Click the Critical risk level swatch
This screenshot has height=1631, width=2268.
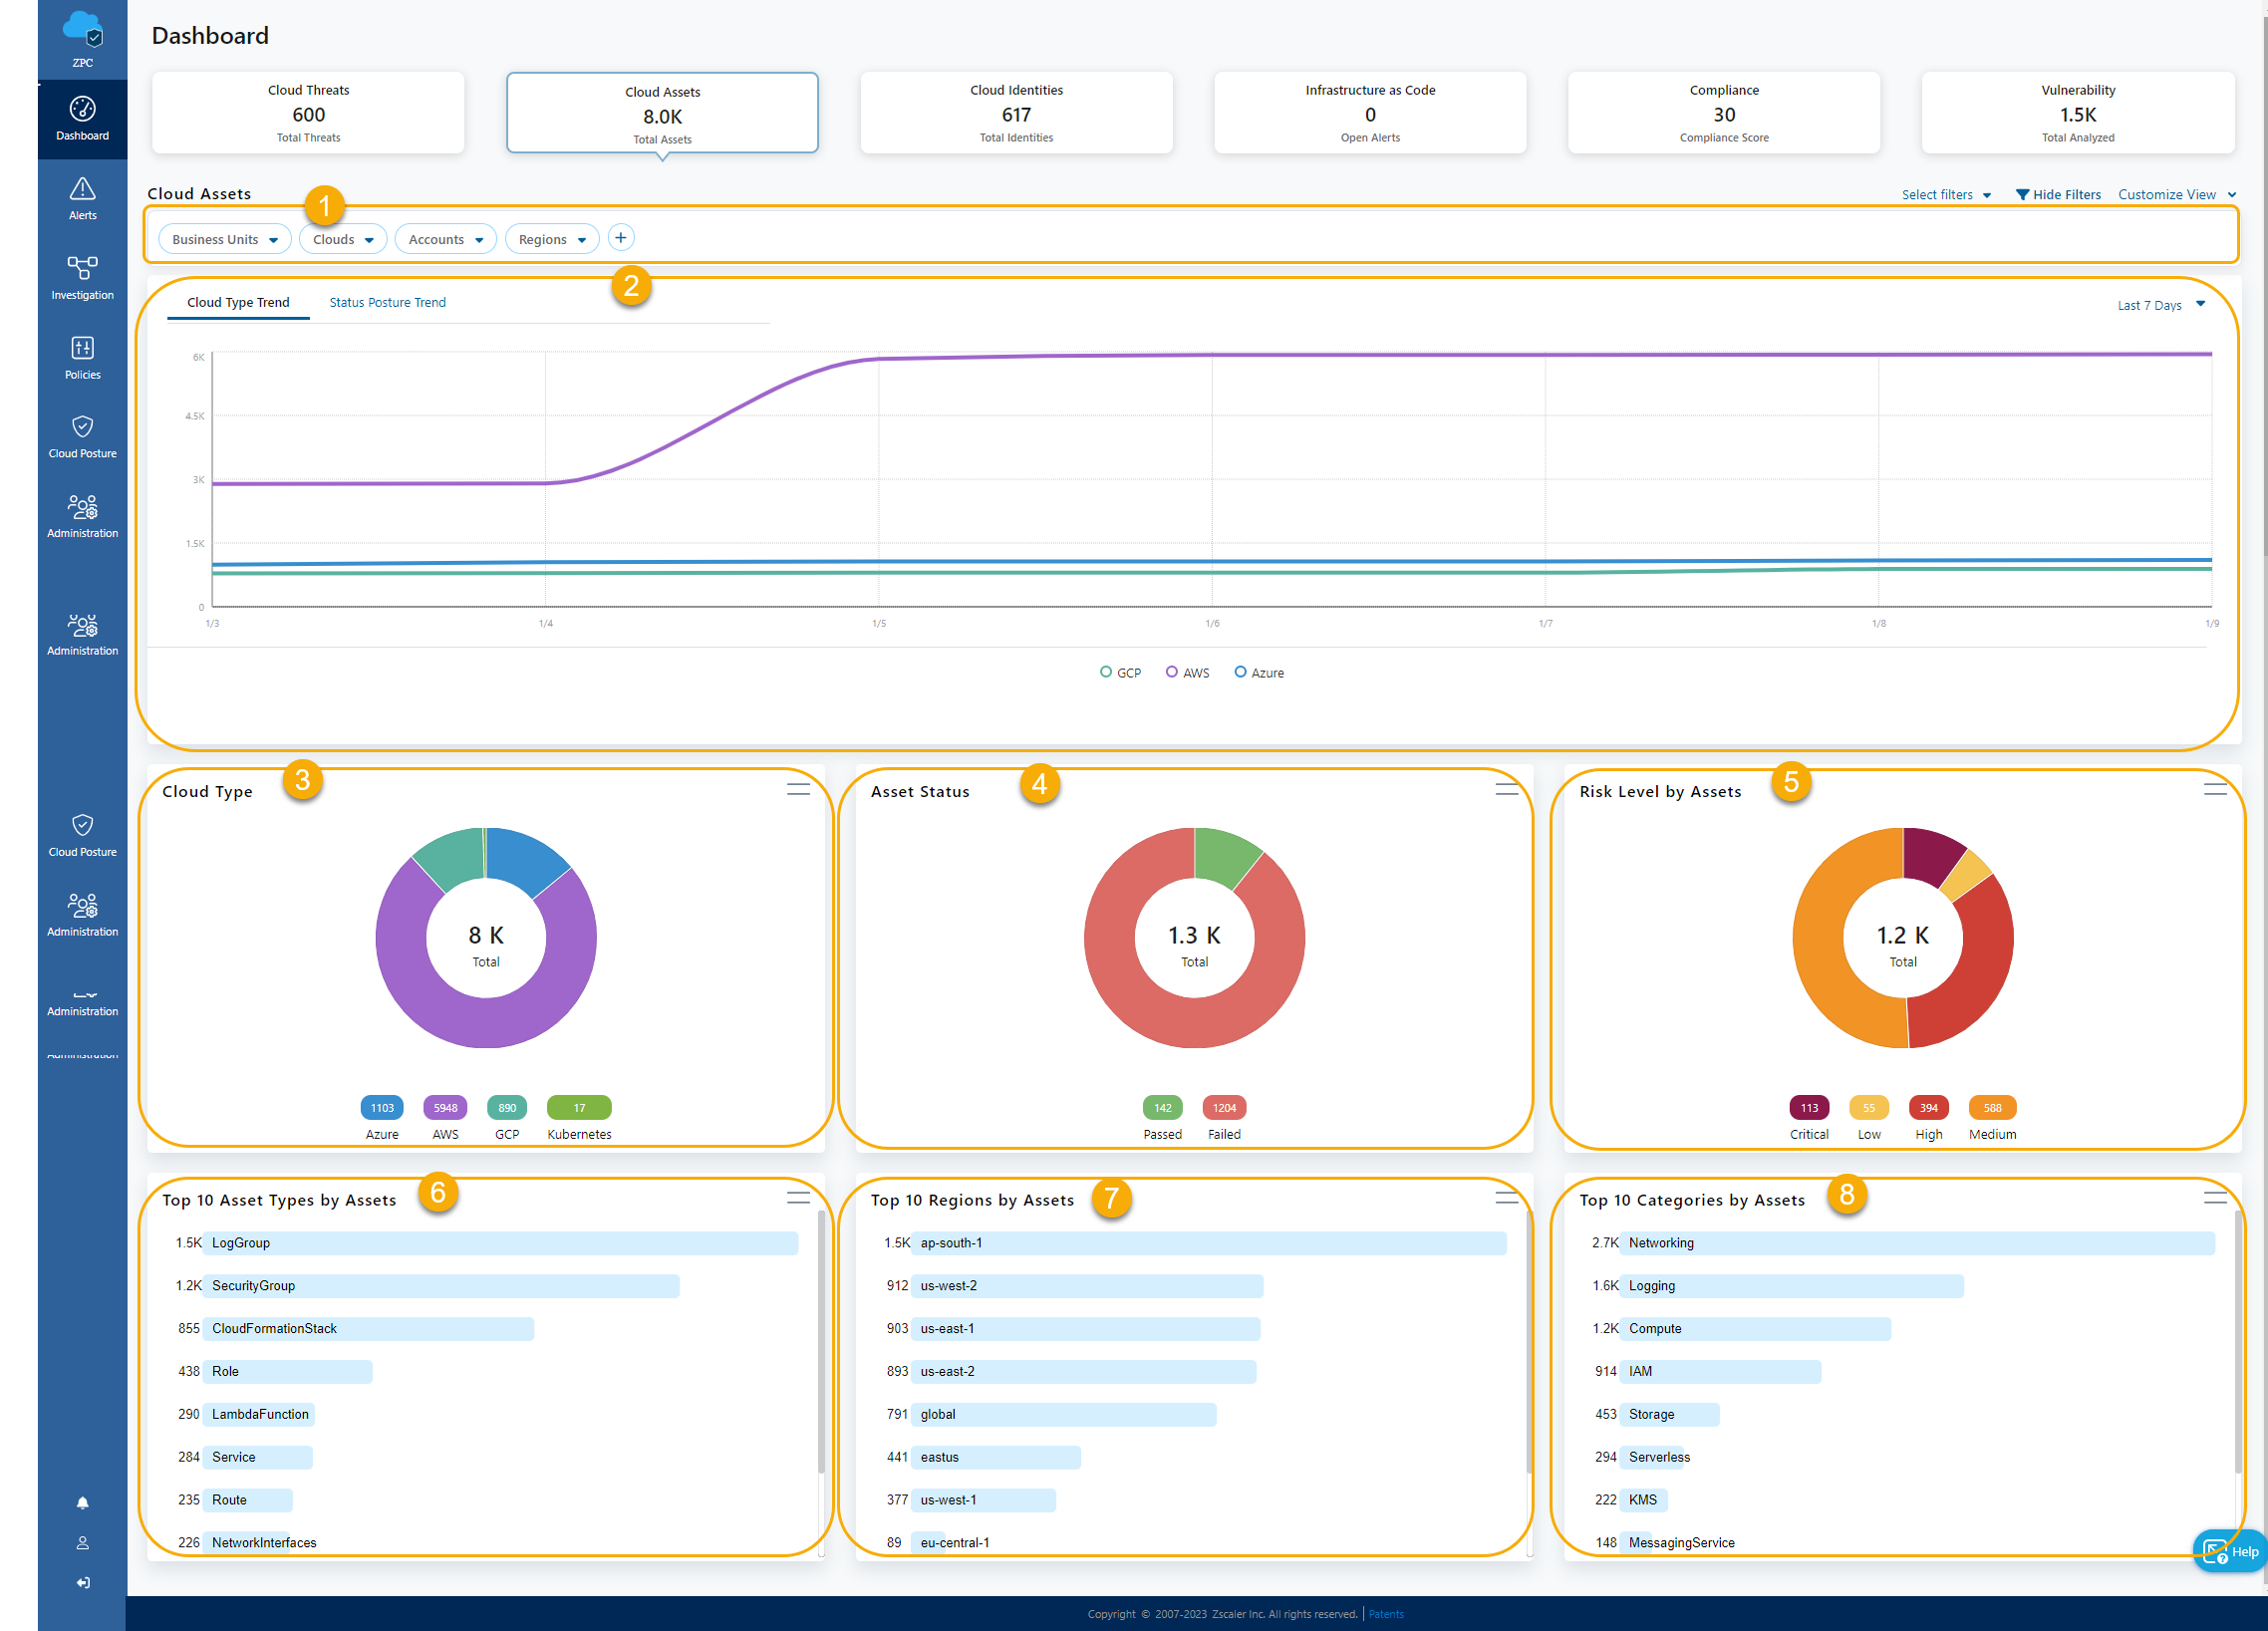pyautogui.click(x=1809, y=1108)
